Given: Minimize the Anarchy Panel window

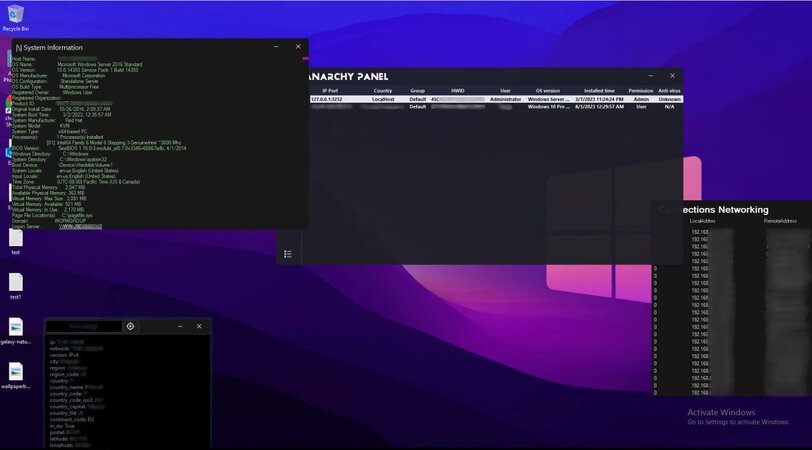Looking at the screenshot, I should tap(651, 76).
